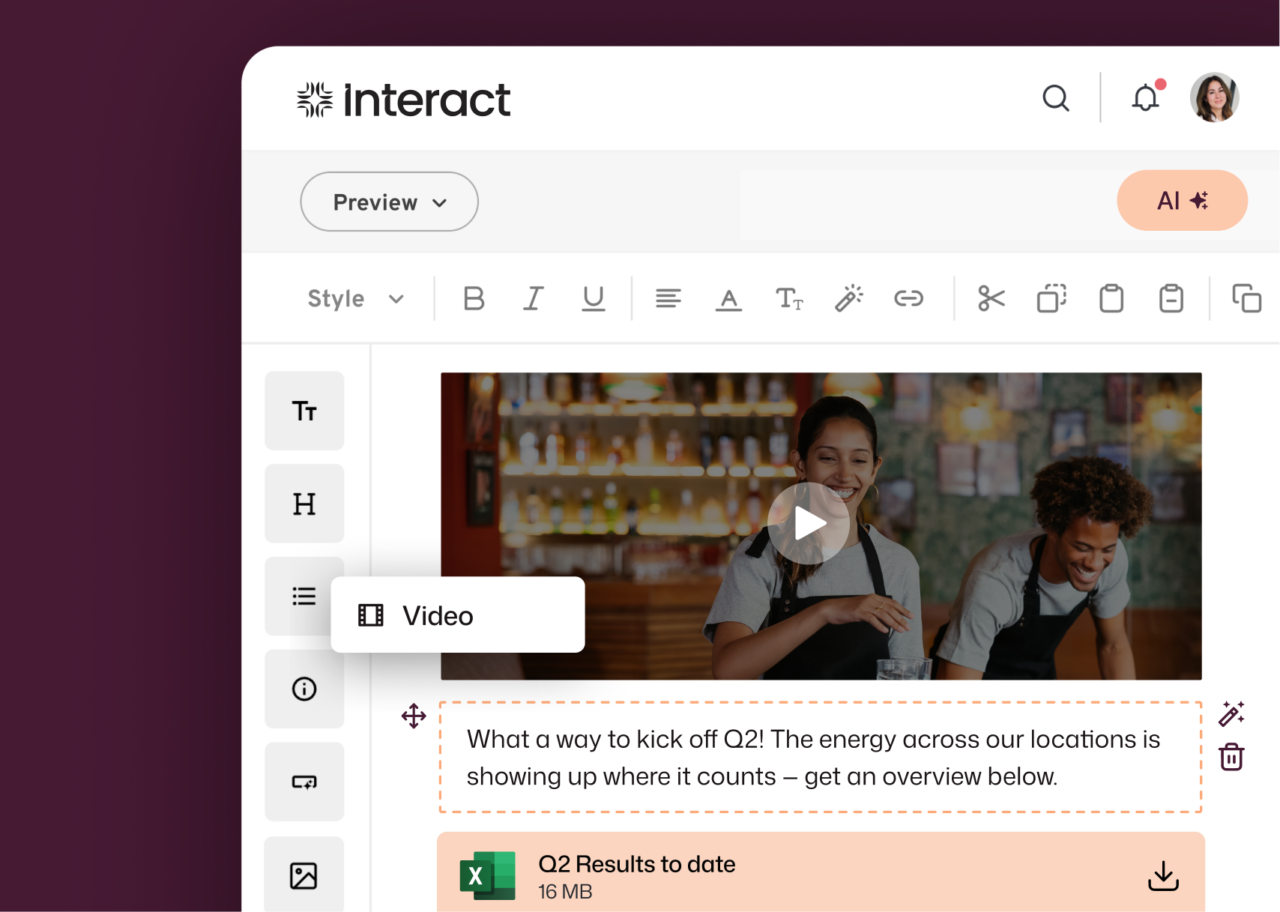Screen dimensions: 1280x912
Task: Open text alignment options
Action: pyautogui.click(x=668, y=299)
